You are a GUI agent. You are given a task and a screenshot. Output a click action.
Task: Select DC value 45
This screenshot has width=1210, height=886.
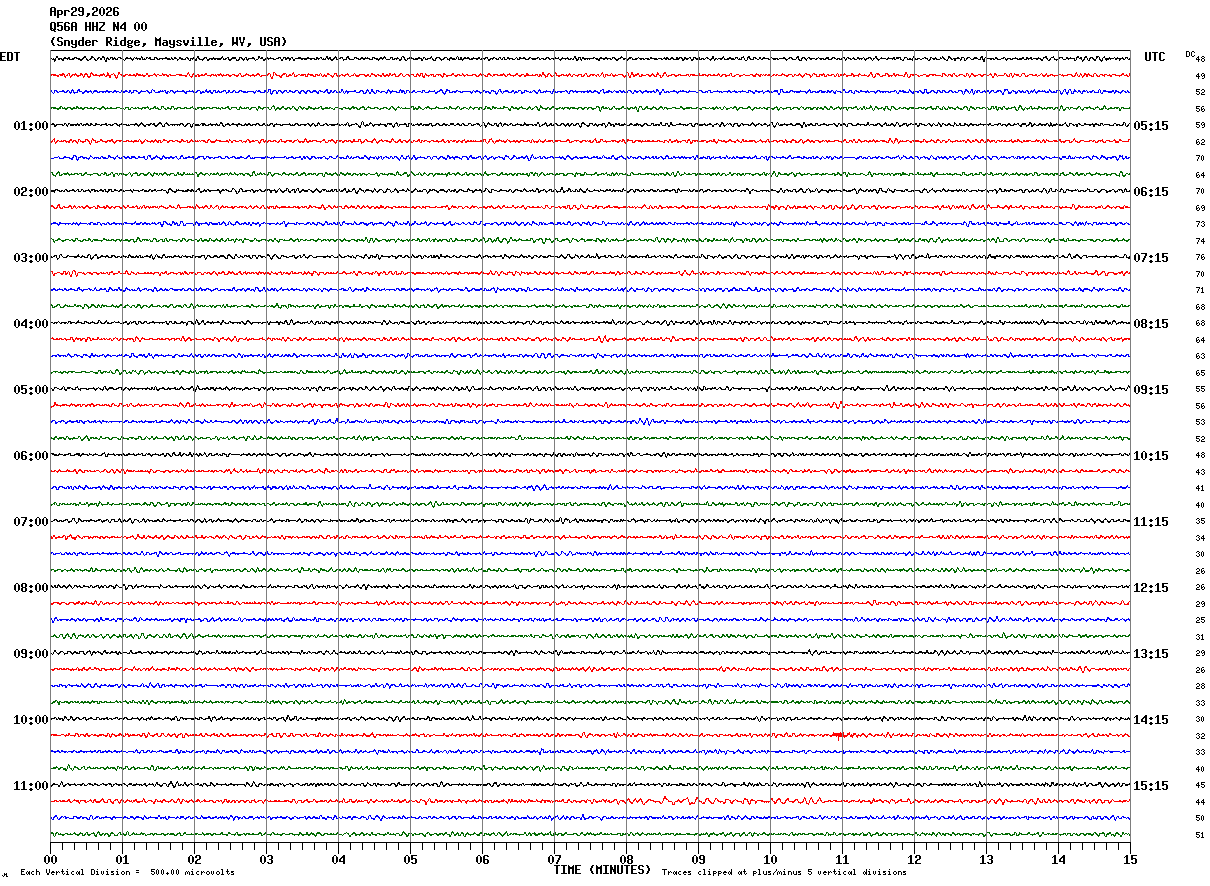pos(1200,785)
